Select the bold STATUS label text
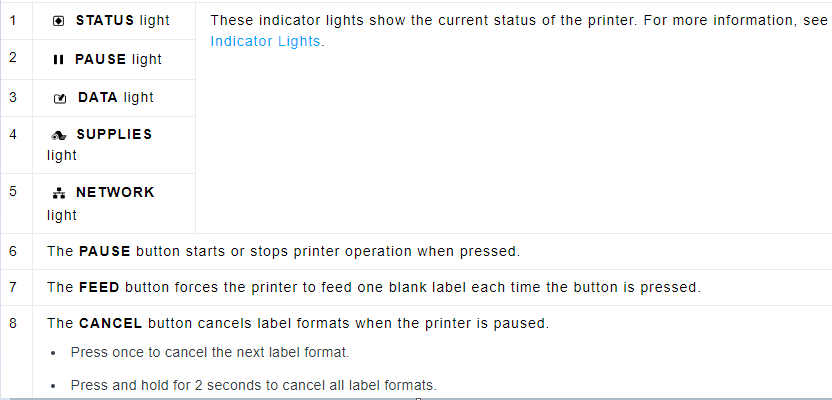832x400 pixels. [x=105, y=21]
